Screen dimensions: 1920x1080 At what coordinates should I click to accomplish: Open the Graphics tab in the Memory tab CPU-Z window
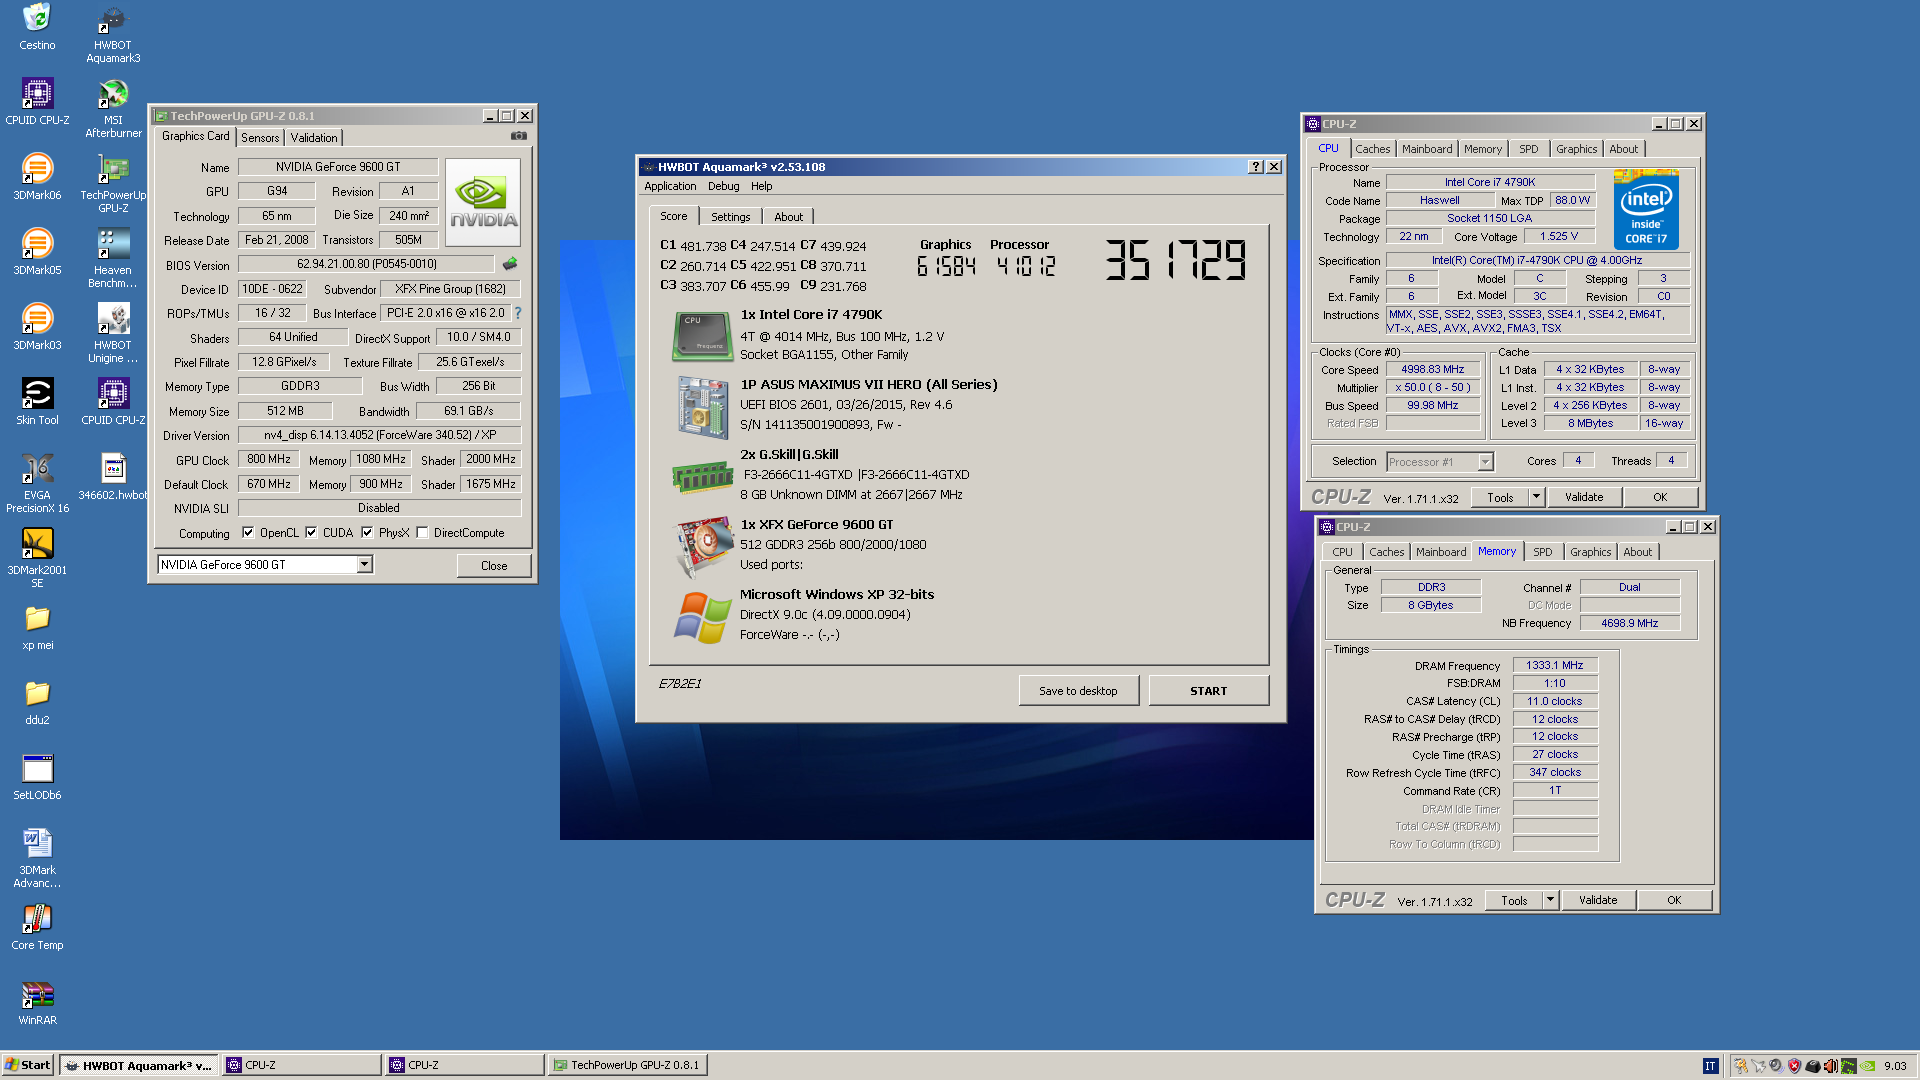[1591, 552]
